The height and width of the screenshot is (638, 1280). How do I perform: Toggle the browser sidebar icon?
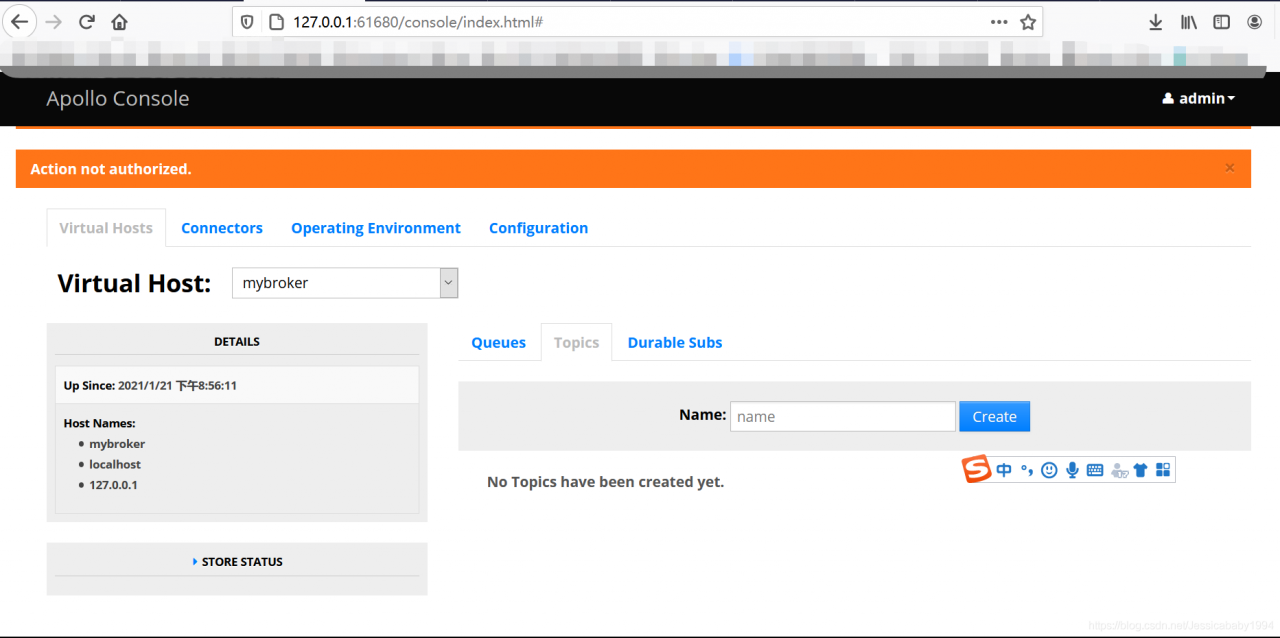pyautogui.click(x=1221, y=22)
